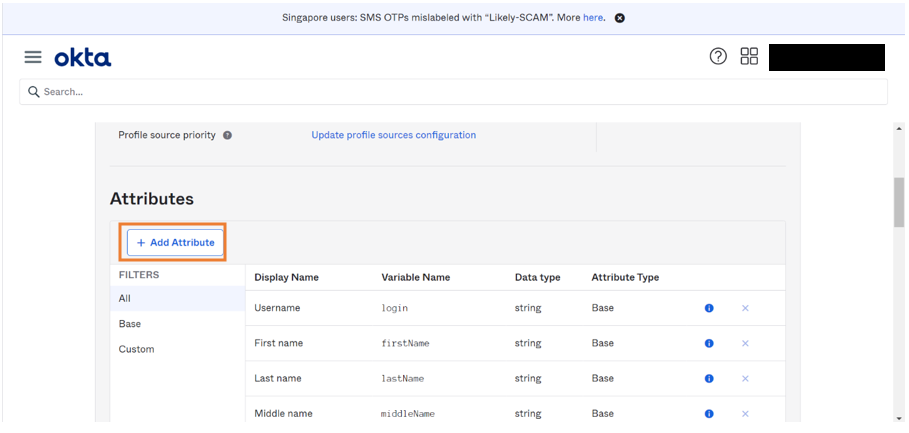
Task: Click the vertical scrollbar thumb
Action: pos(899,203)
